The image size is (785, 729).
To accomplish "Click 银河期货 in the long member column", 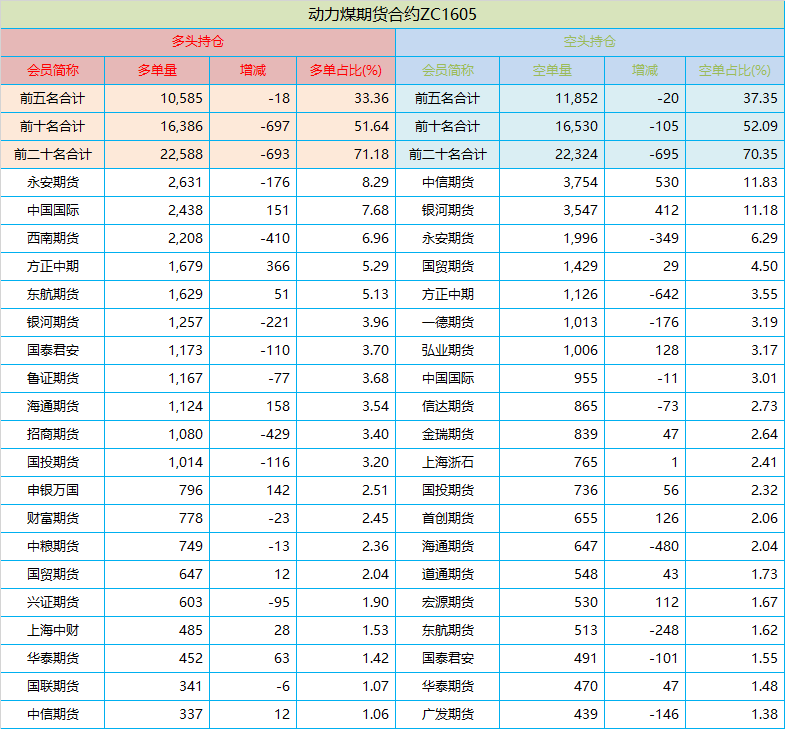I will (53, 322).
